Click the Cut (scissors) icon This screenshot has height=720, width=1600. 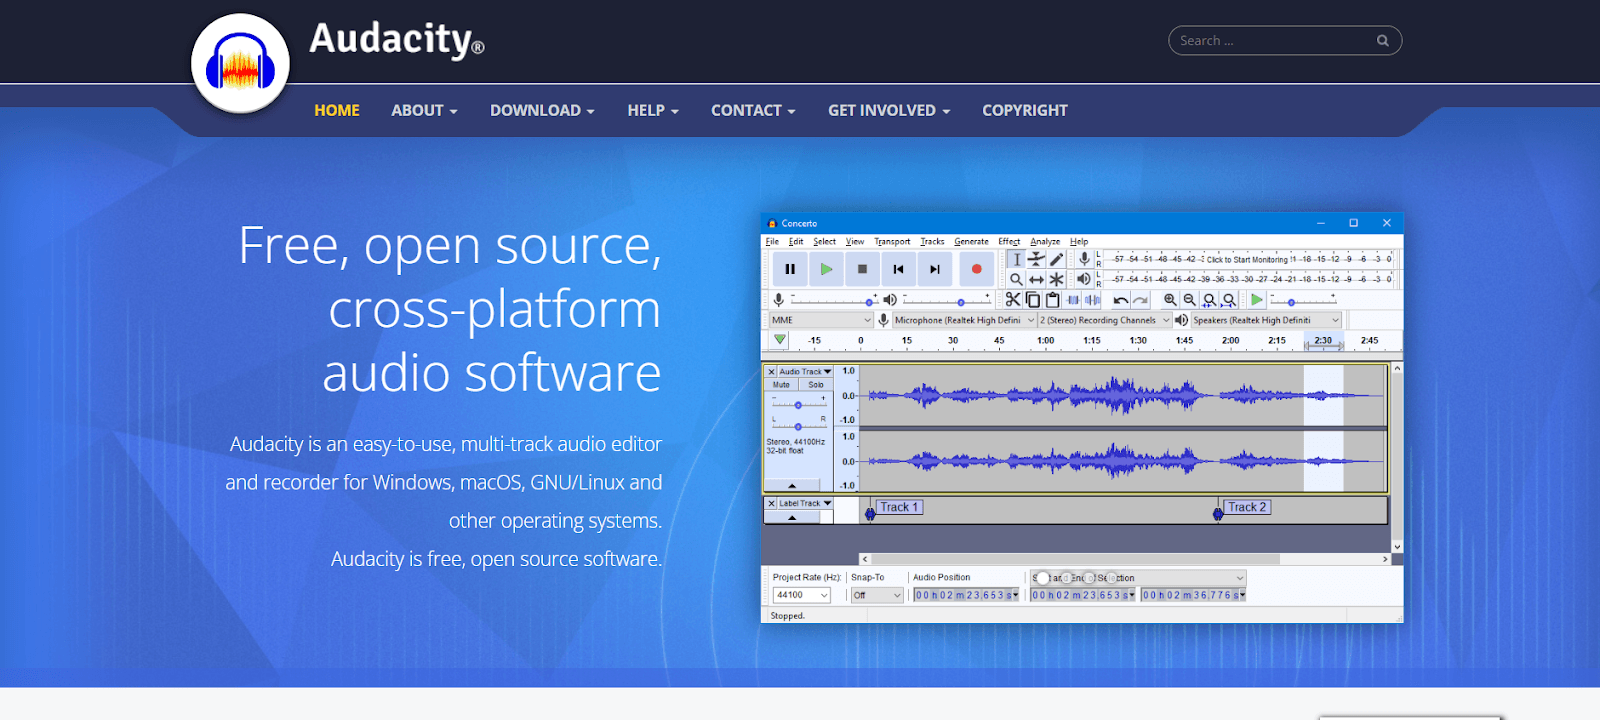(x=1013, y=300)
